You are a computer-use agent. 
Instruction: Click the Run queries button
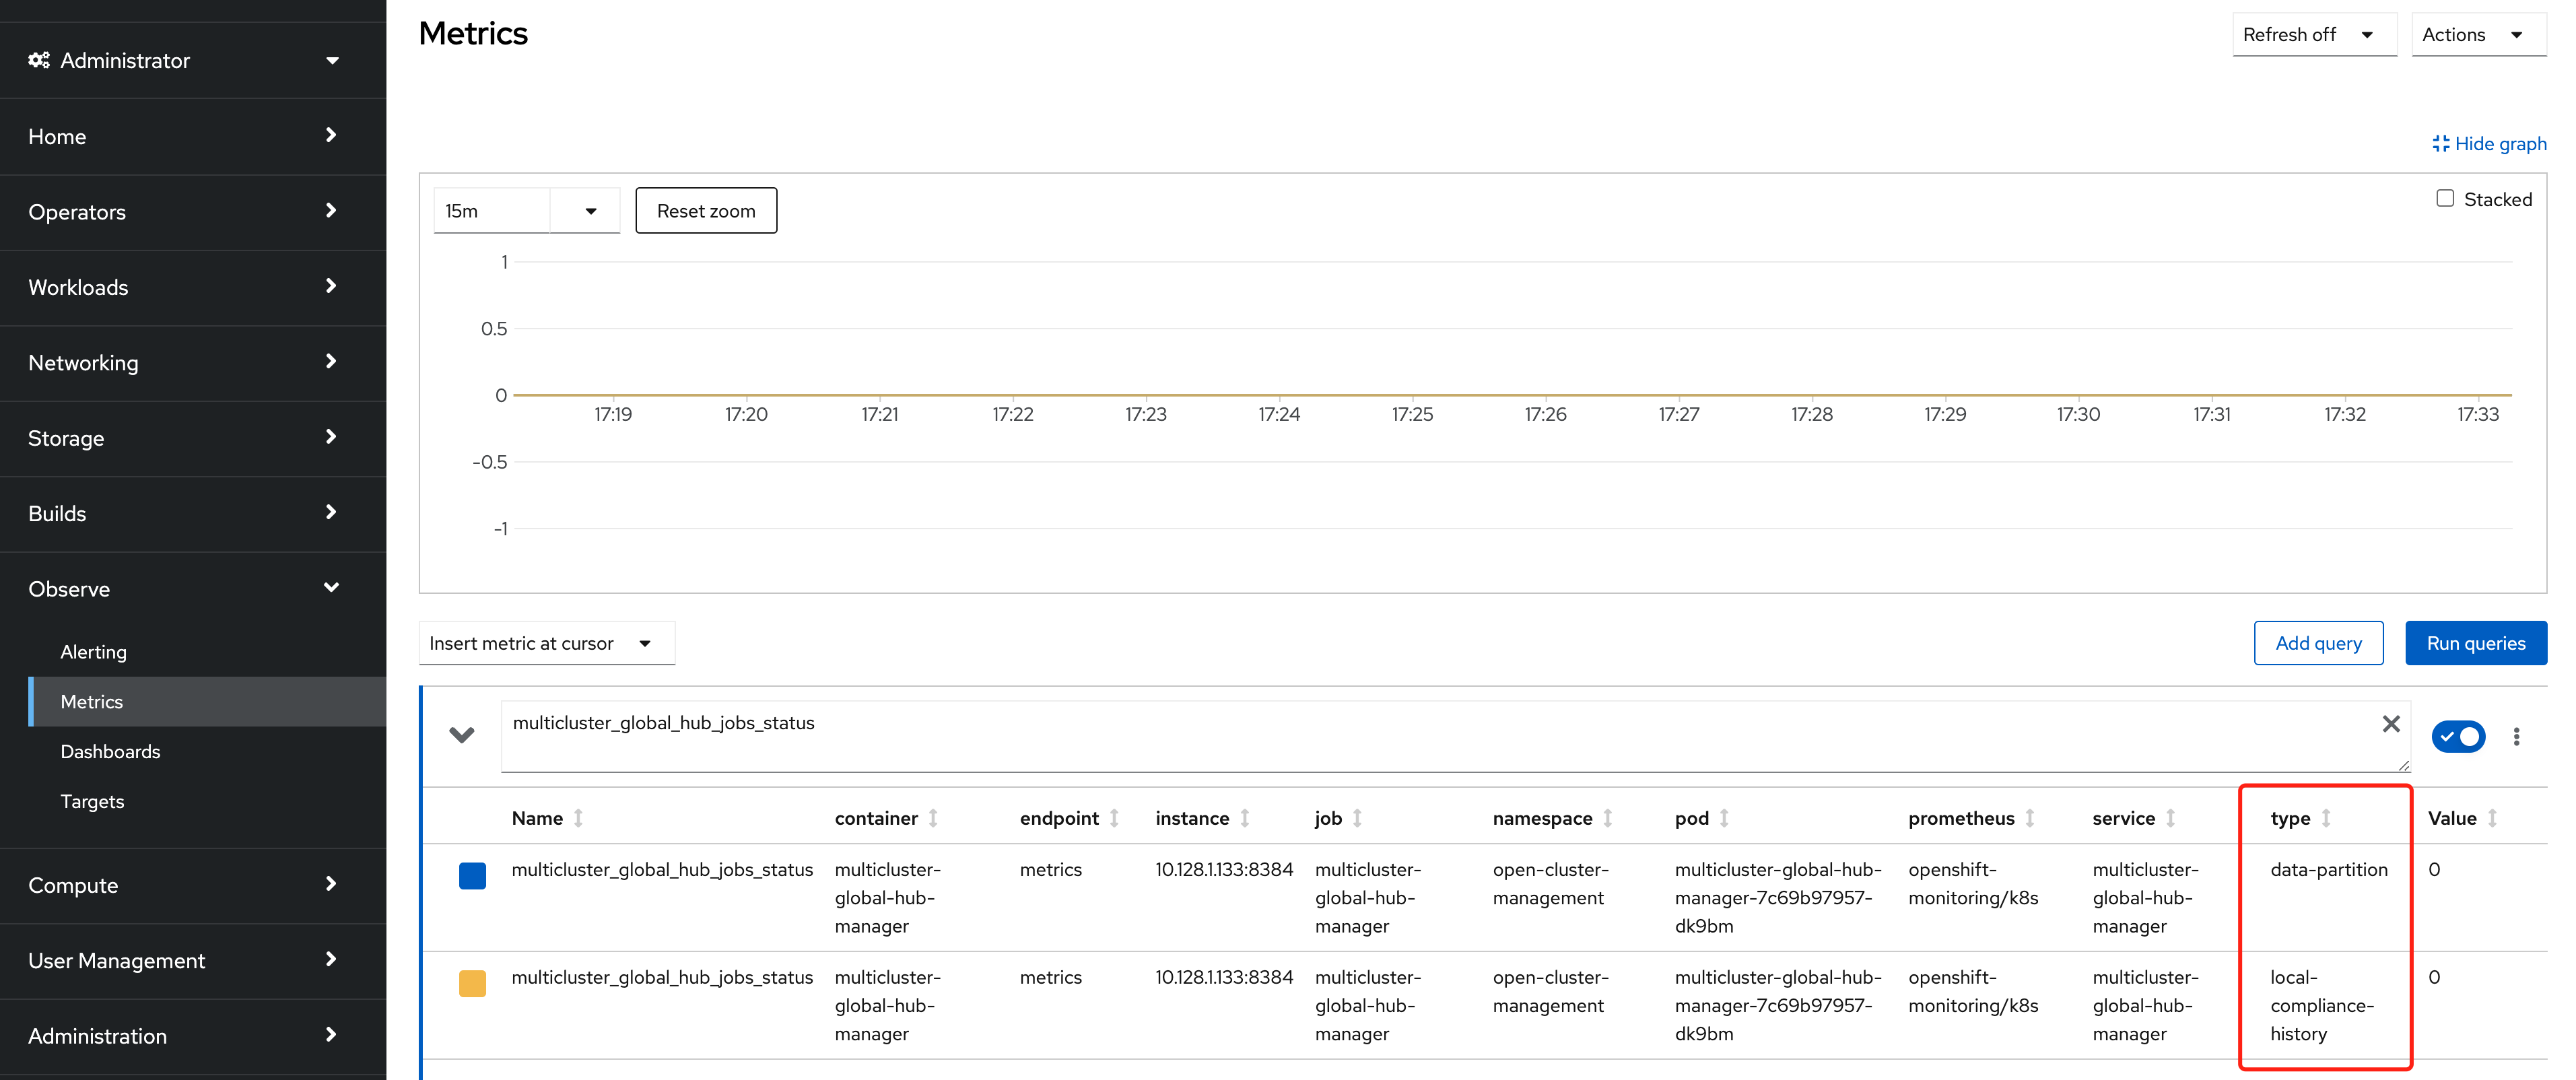[x=2476, y=643]
